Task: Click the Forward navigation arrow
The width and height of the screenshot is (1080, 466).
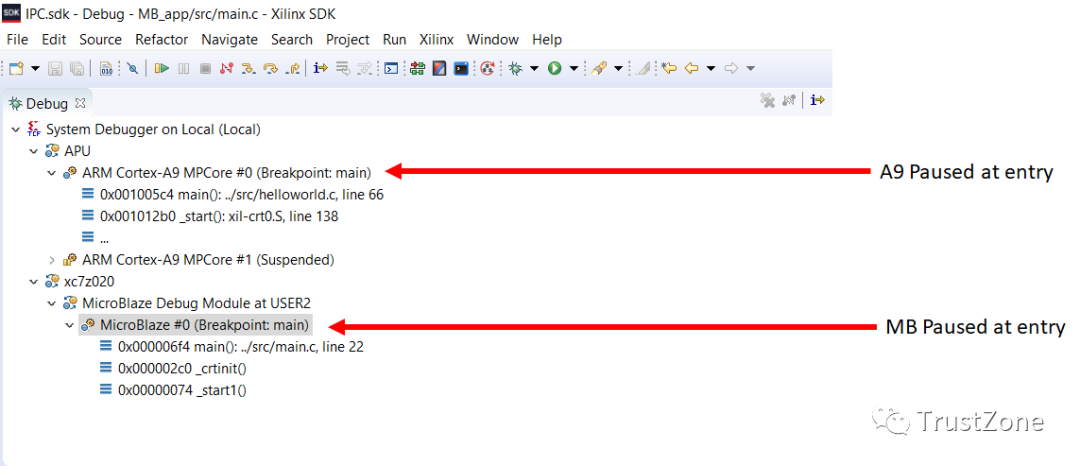Action: click(x=731, y=68)
